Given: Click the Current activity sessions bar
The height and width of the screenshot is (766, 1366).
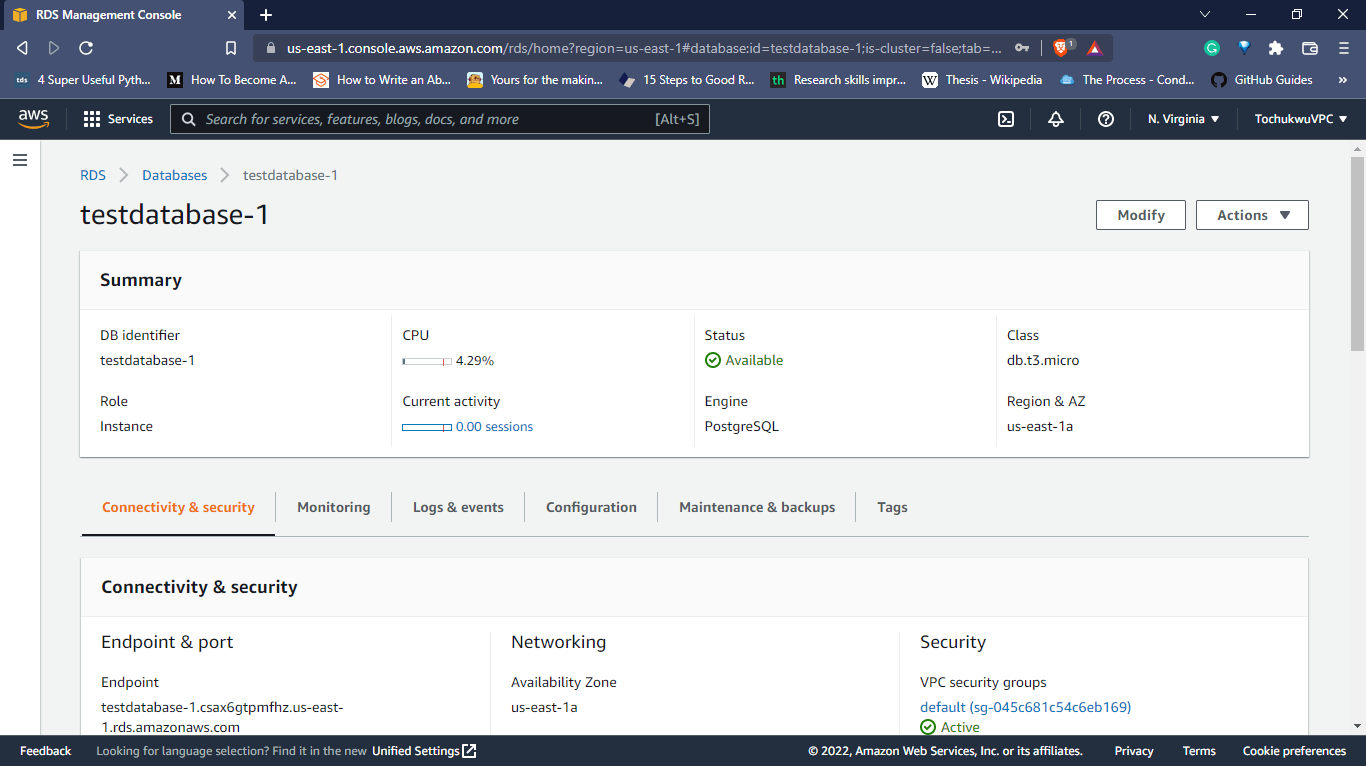Looking at the screenshot, I should tap(427, 427).
